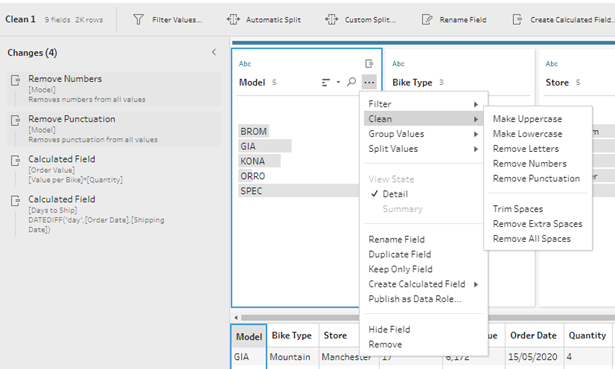Image resolution: width=615 pixels, height=369 pixels.
Task: Click the Custom Split icon
Action: coord(331,19)
